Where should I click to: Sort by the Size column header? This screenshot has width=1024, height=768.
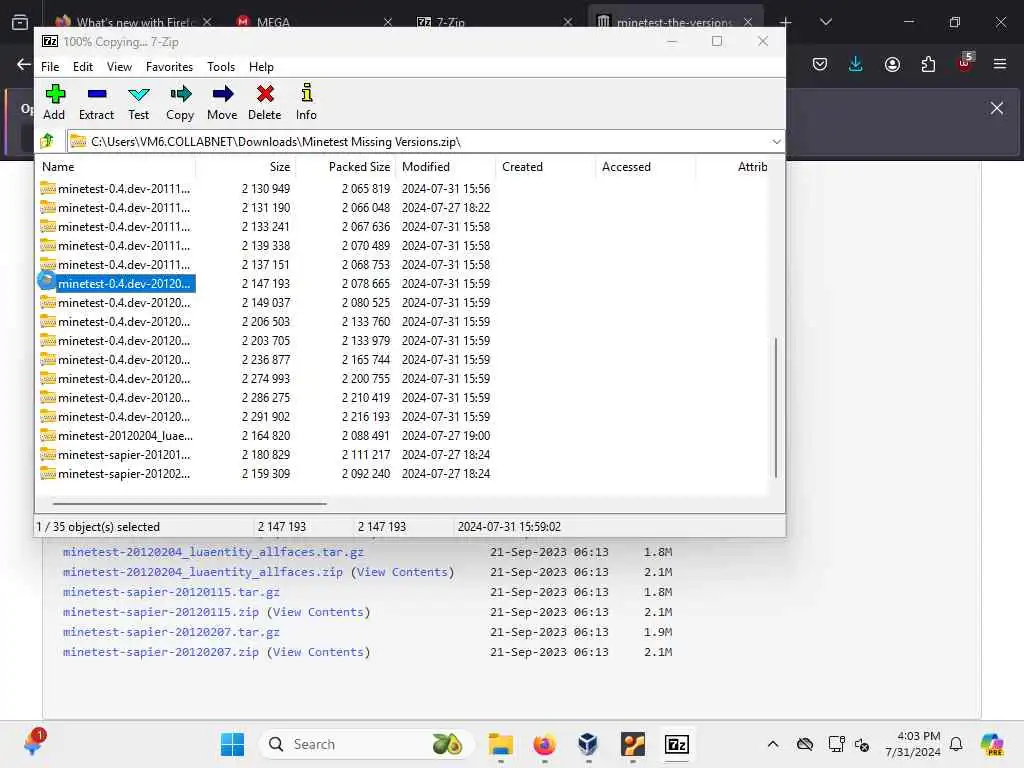[x=246, y=167]
